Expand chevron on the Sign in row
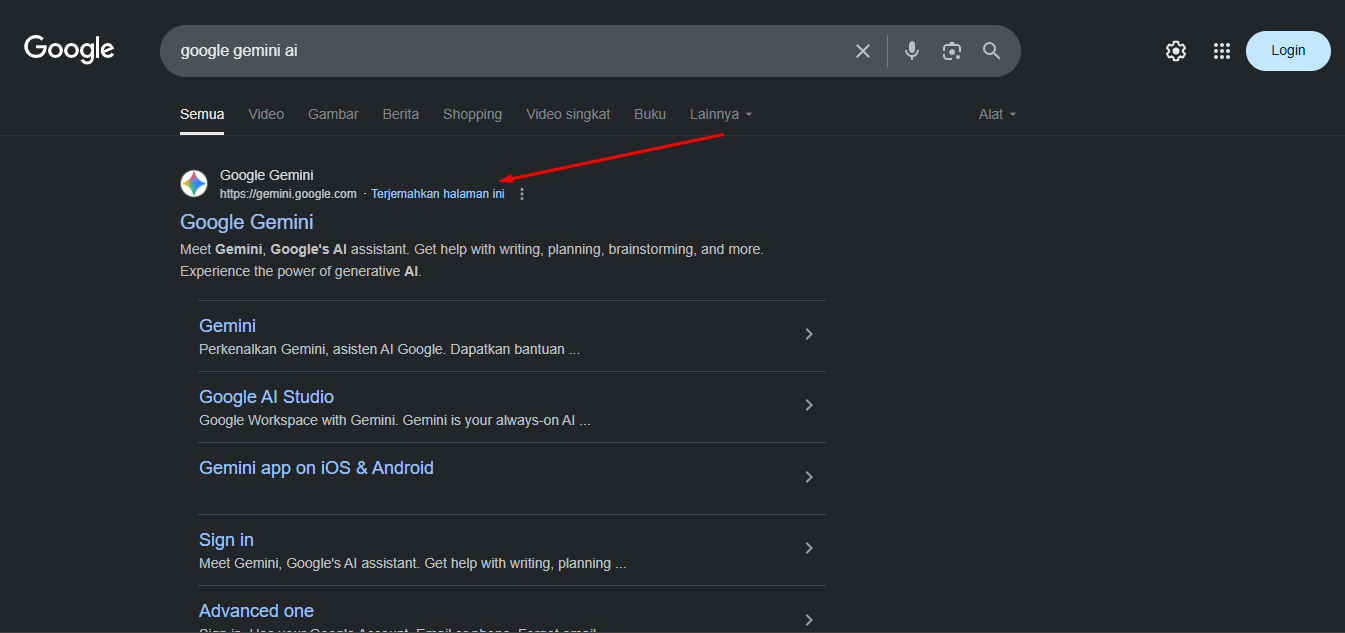Viewport: 1345px width, 633px height. point(809,548)
